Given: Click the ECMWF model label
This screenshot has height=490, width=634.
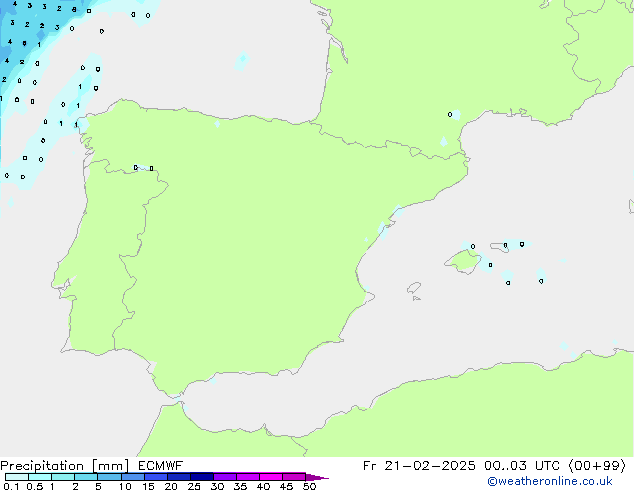Looking at the screenshot, I should (x=160, y=466).
